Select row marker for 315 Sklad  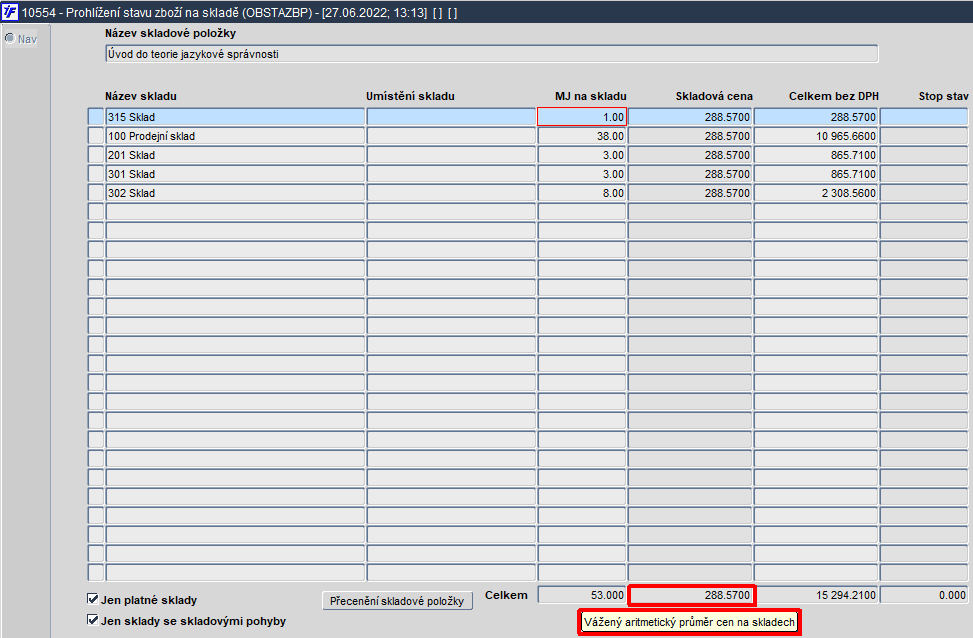[x=96, y=117]
